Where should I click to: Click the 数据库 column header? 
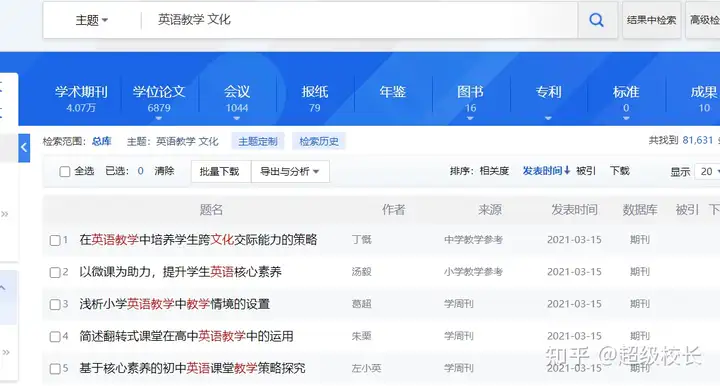pos(640,210)
